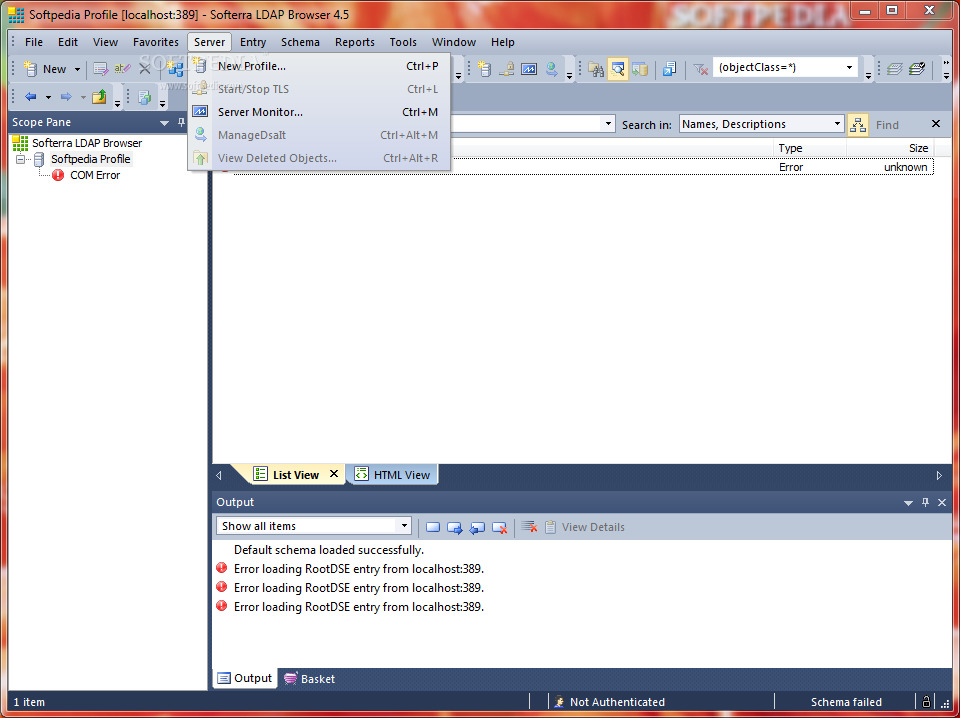Click the Delete X icon in toolbar

pyautogui.click(x=144, y=69)
